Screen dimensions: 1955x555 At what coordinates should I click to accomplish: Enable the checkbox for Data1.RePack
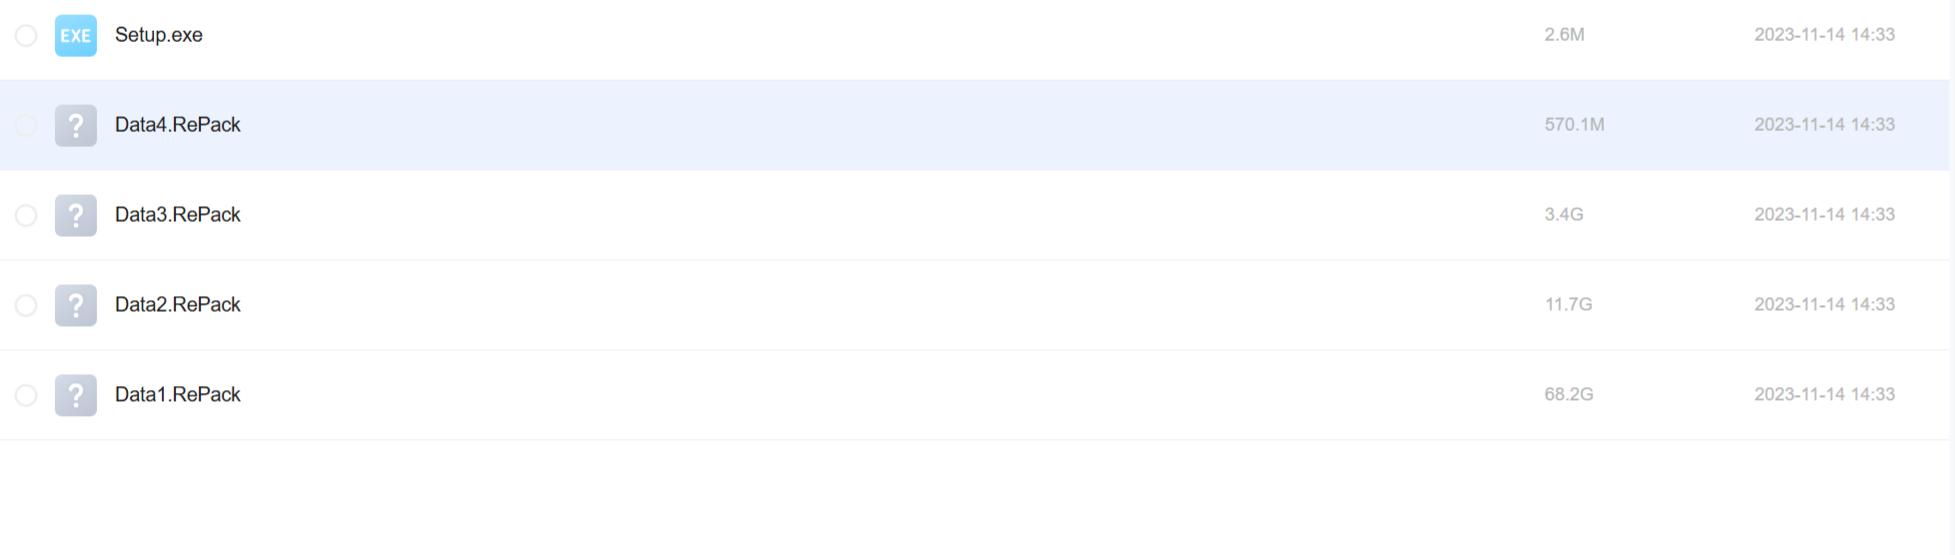pos(26,396)
